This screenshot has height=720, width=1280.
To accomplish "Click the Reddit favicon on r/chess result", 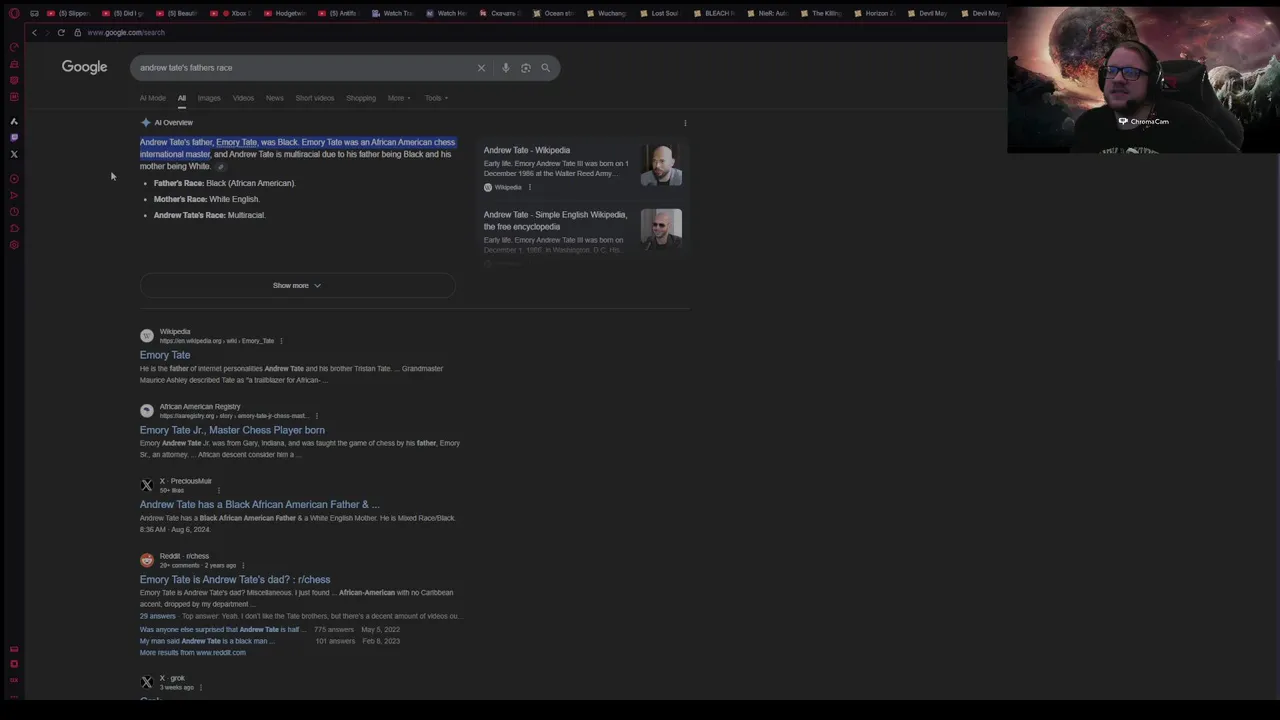I will coord(147,560).
